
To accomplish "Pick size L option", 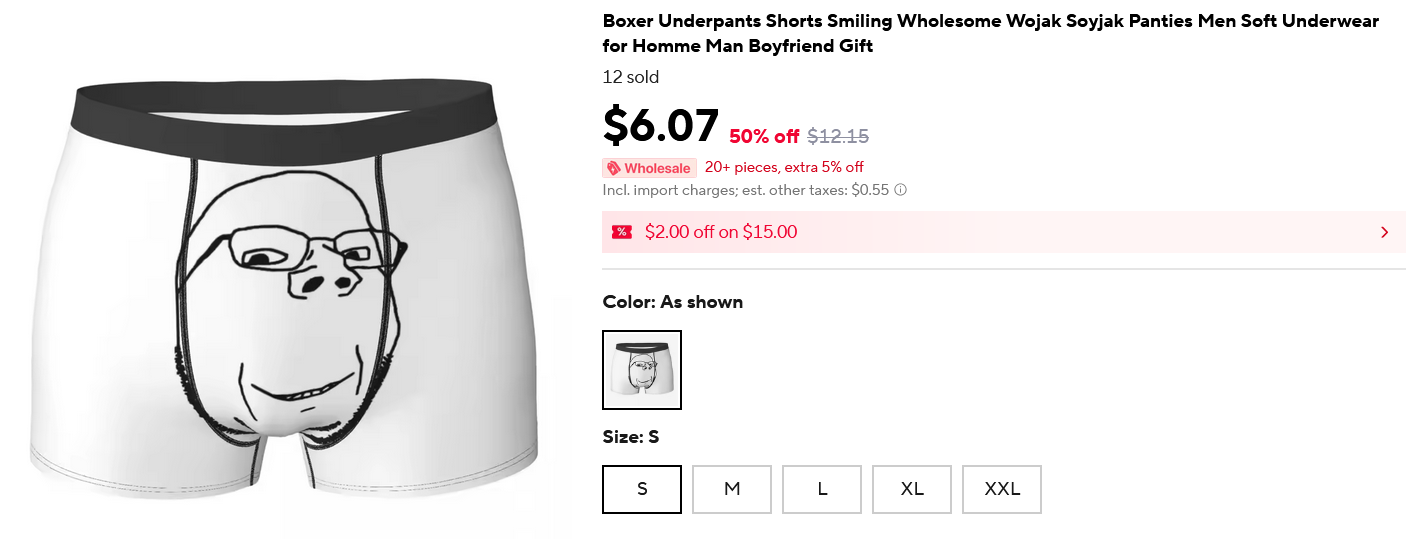I will pyautogui.click(x=822, y=489).
